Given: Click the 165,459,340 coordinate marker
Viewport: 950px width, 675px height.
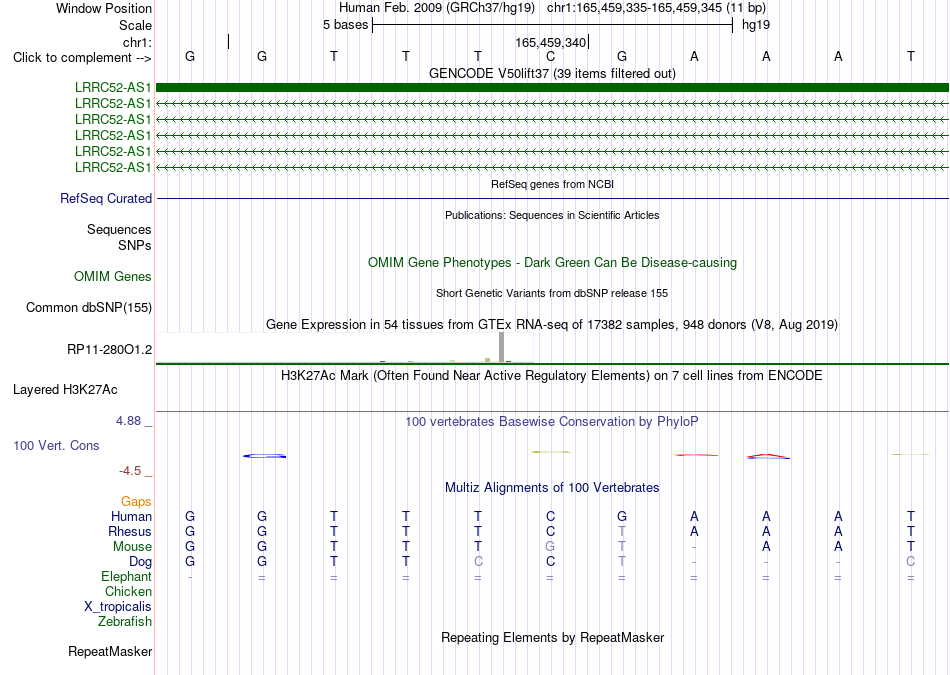Looking at the screenshot, I should [x=551, y=42].
